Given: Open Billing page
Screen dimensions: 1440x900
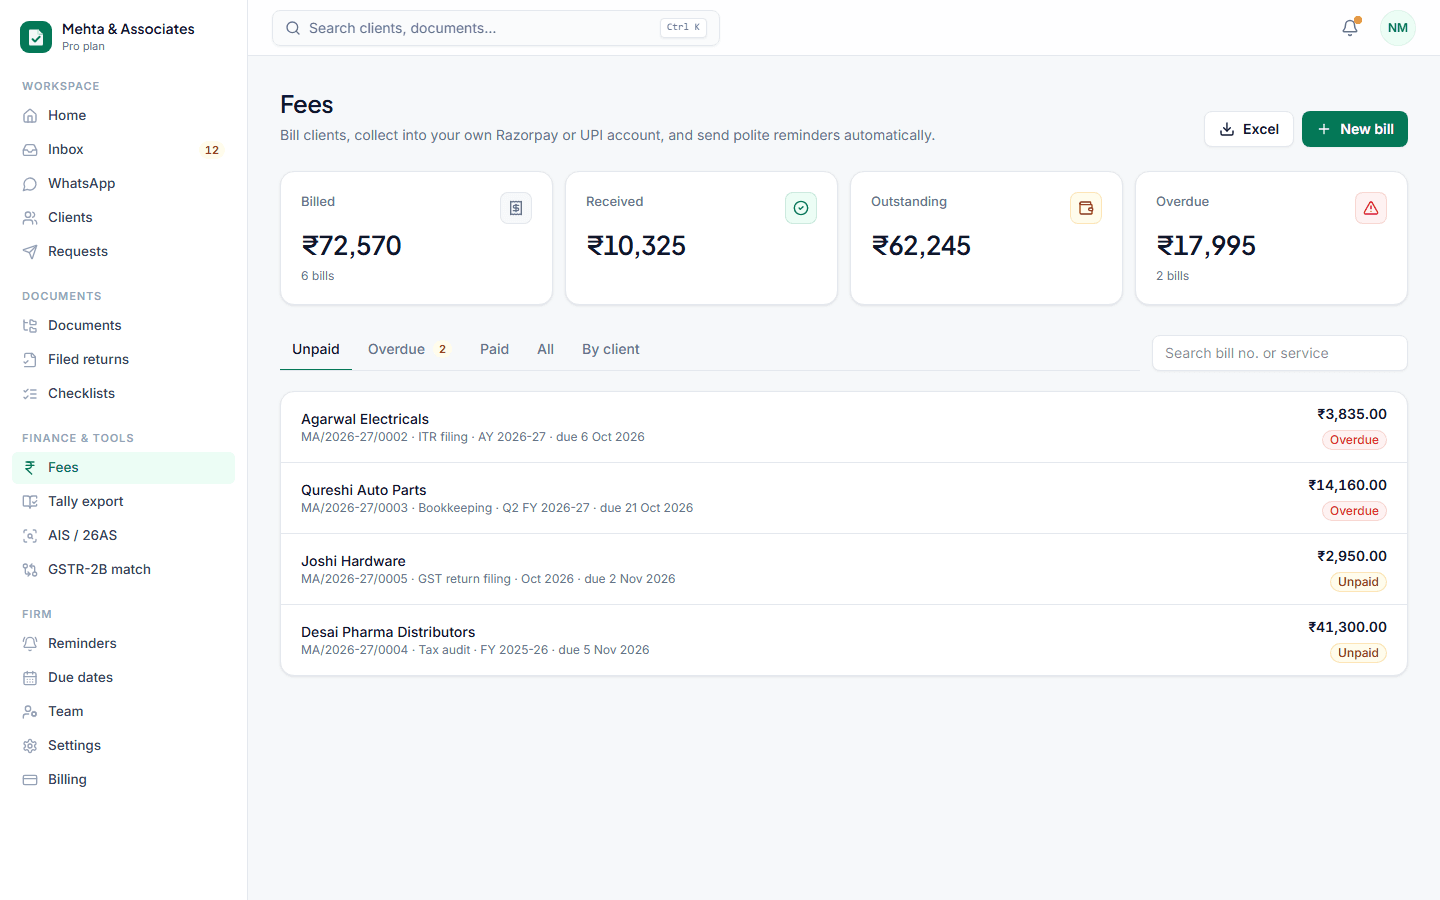Looking at the screenshot, I should click(124, 779).
